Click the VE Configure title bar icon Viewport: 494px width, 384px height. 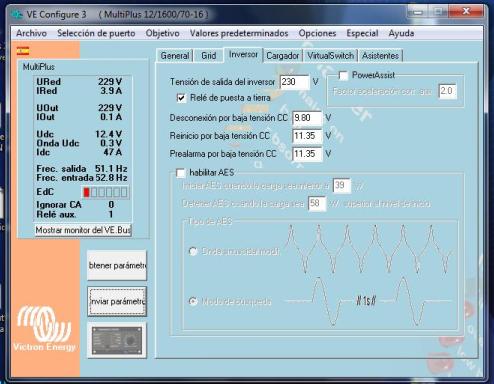tap(17, 15)
